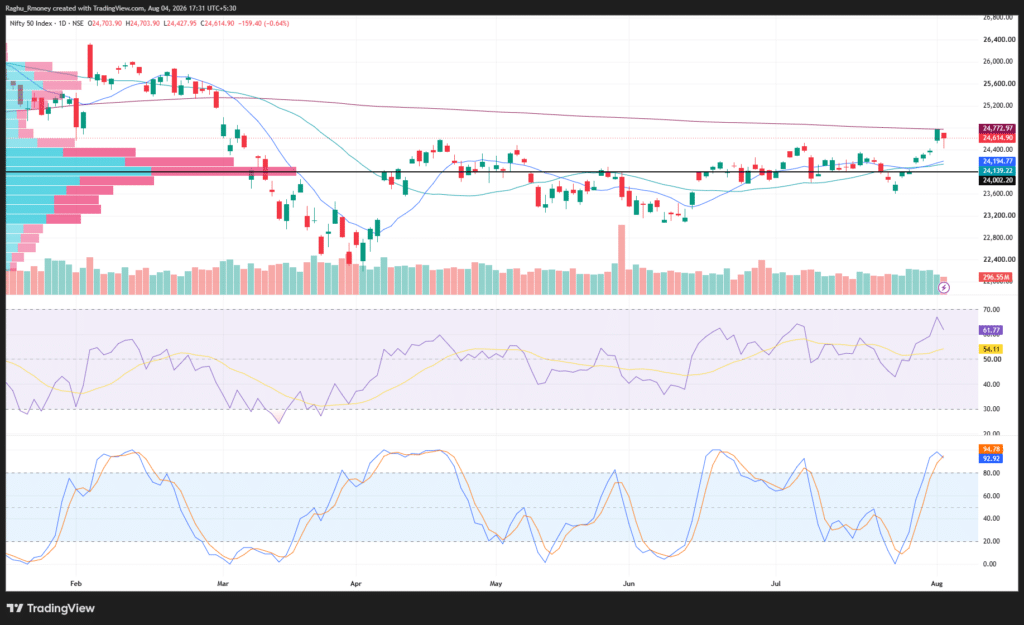Click the purple 61.77 RSI value label
1024x625 pixels.
991,330
